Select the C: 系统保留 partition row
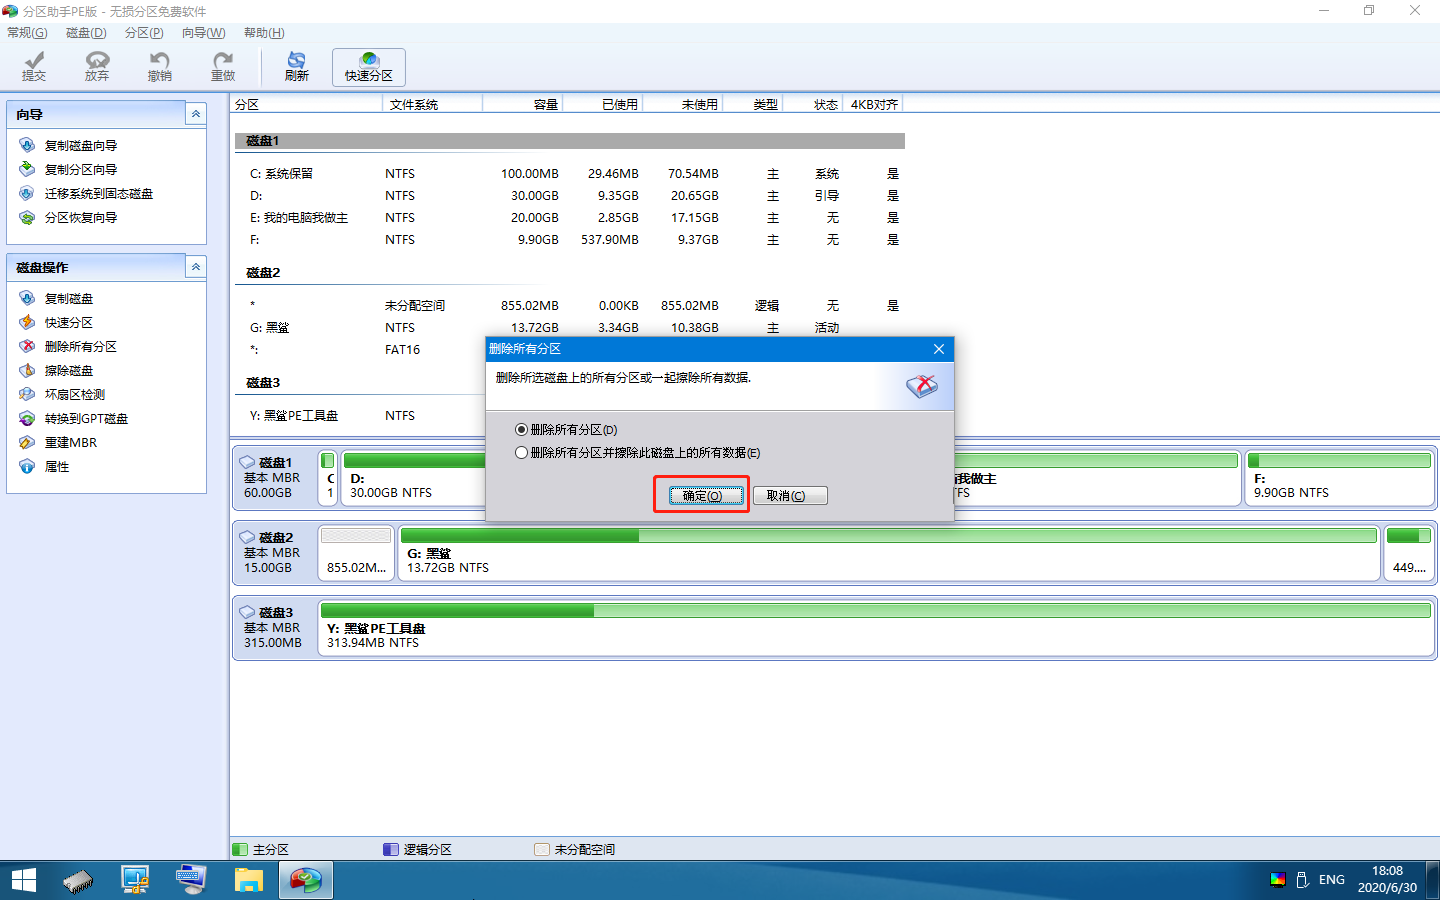Viewport: 1440px width, 900px height. click(570, 174)
